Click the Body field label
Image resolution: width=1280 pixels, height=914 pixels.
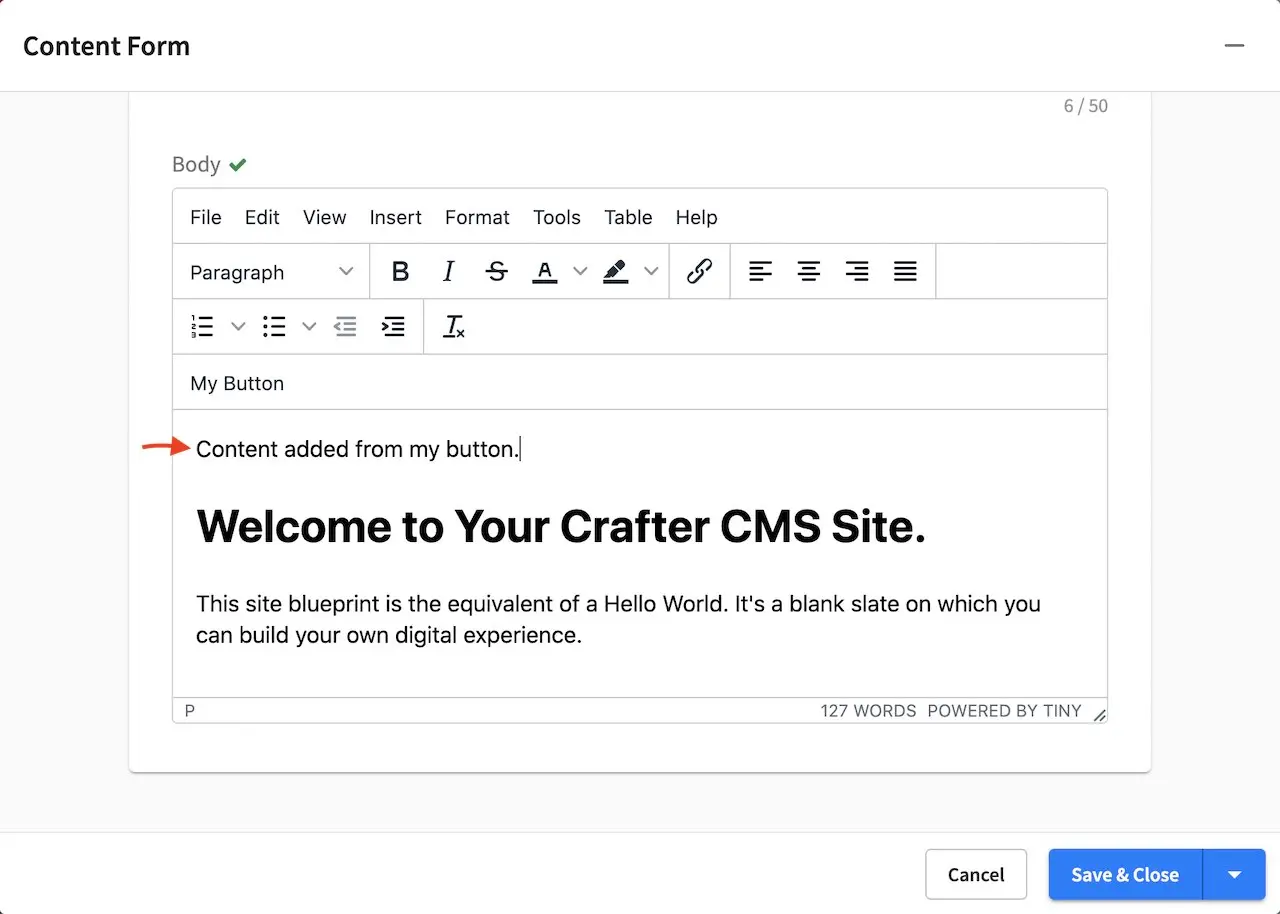click(x=196, y=164)
